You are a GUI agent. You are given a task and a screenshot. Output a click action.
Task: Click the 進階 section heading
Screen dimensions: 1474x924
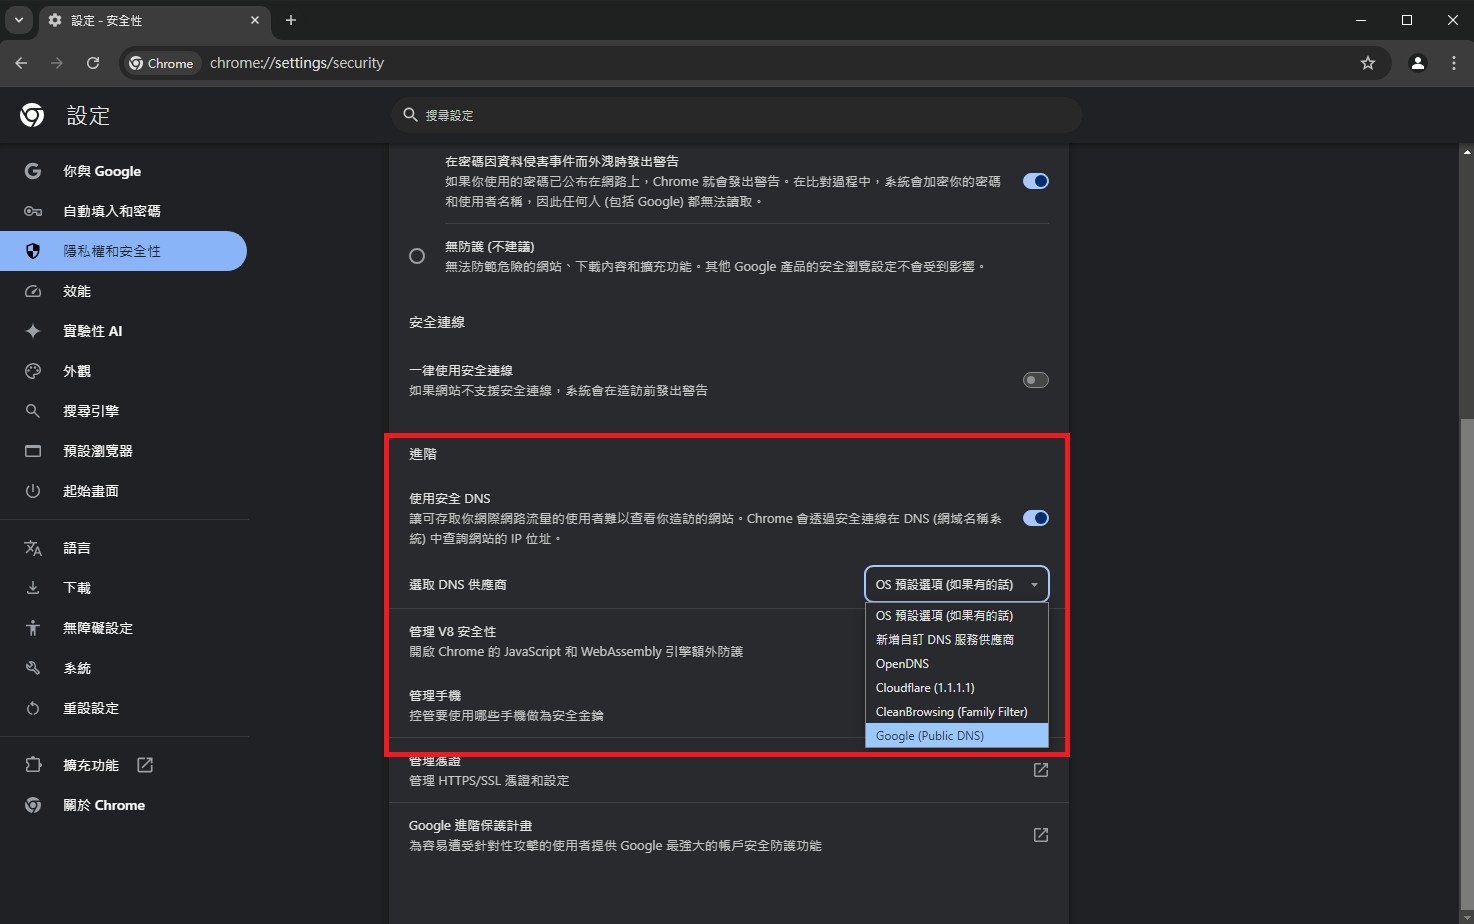(x=423, y=454)
